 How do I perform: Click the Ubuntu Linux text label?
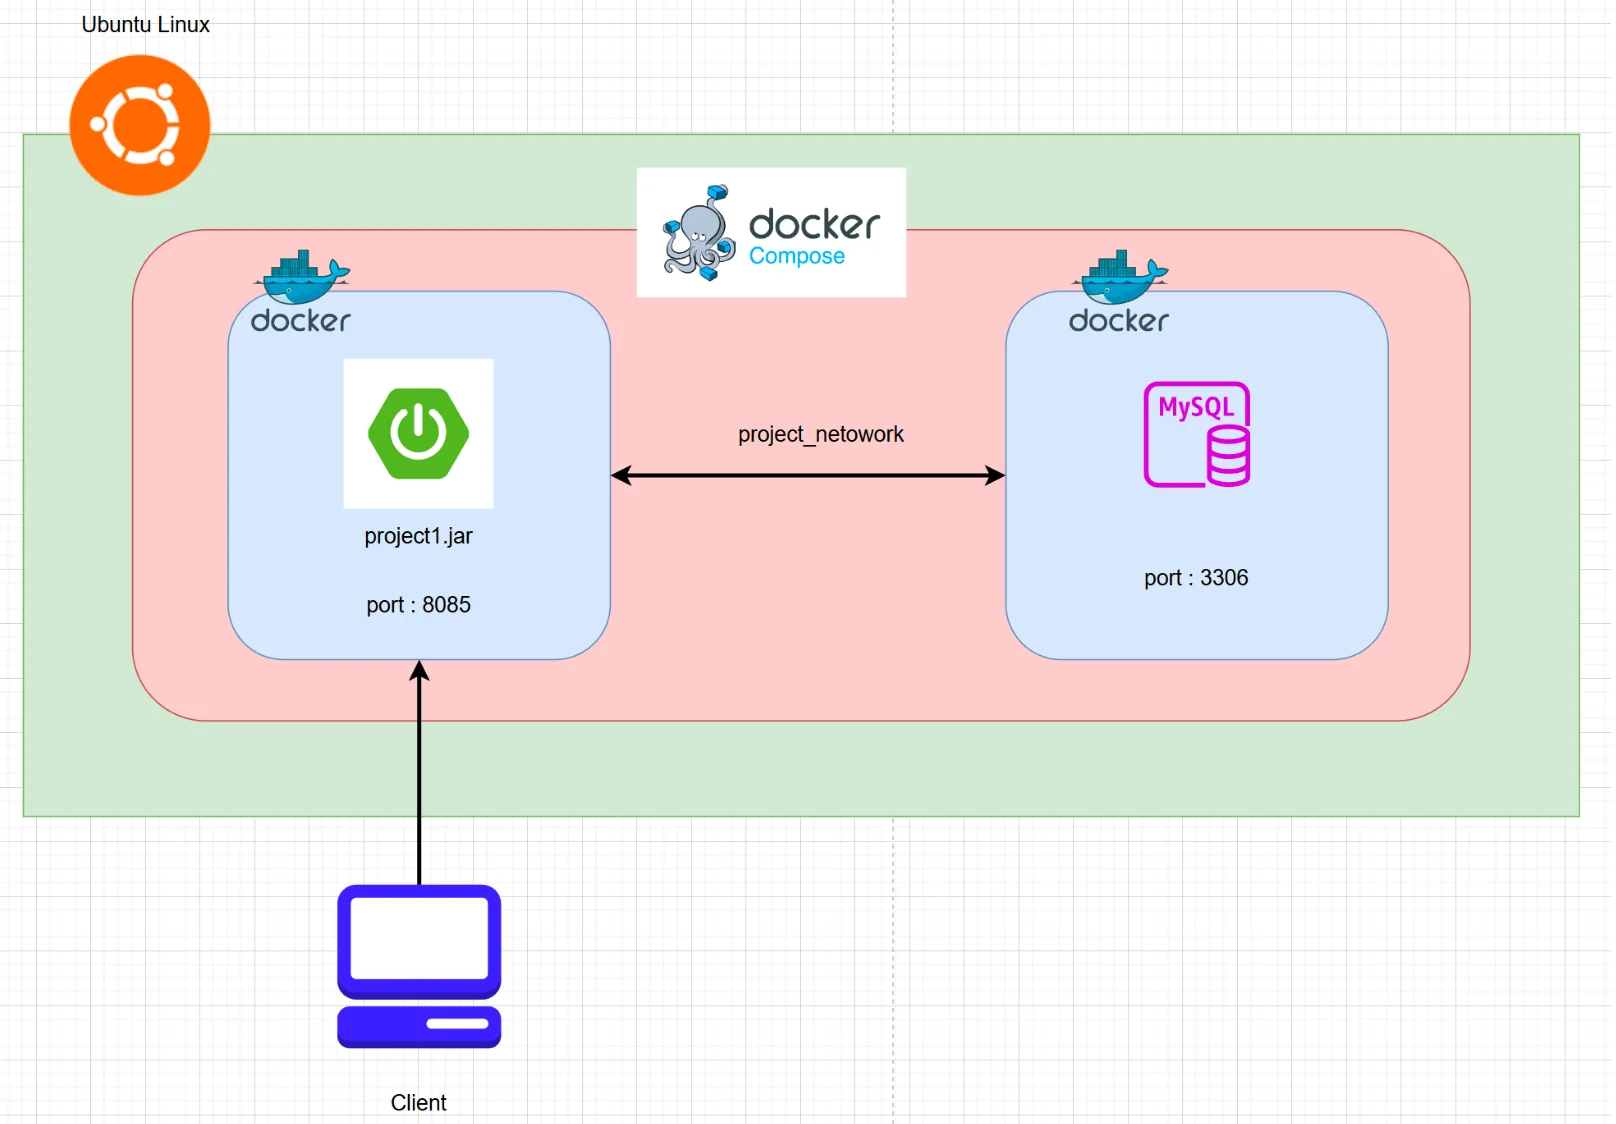tap(146, 25)
